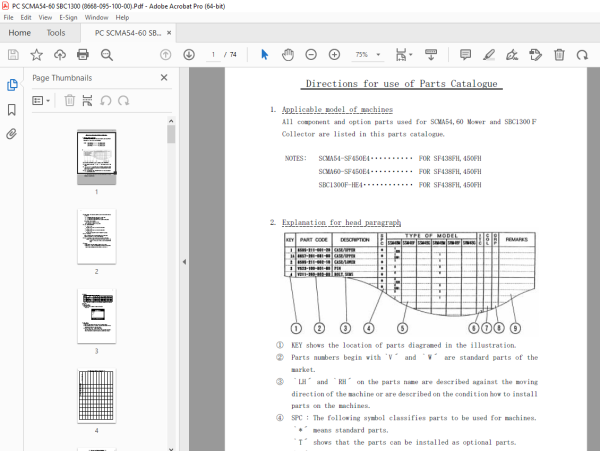Select the page 1 thumbnail
The width and height of the screenshot is (600, 451).
point(96,157)
